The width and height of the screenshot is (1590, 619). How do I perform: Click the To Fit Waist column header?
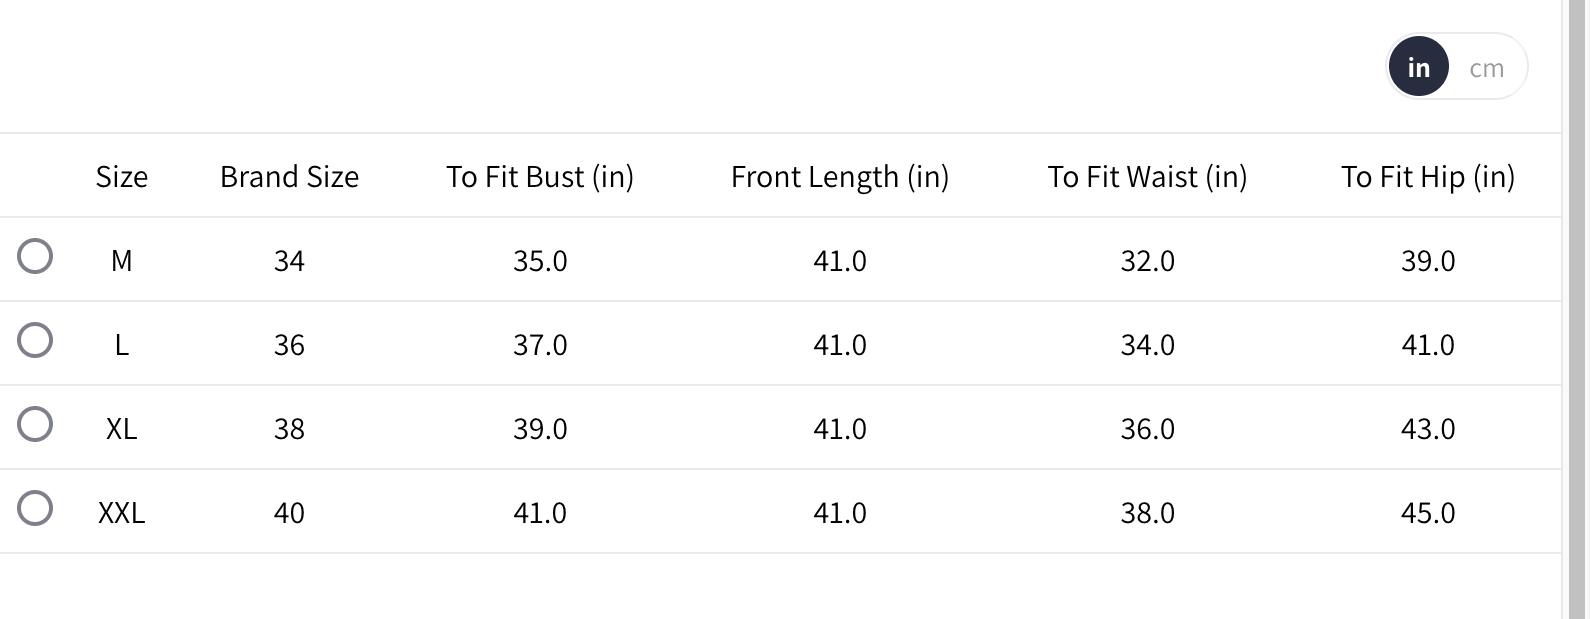pos(1147,177)
